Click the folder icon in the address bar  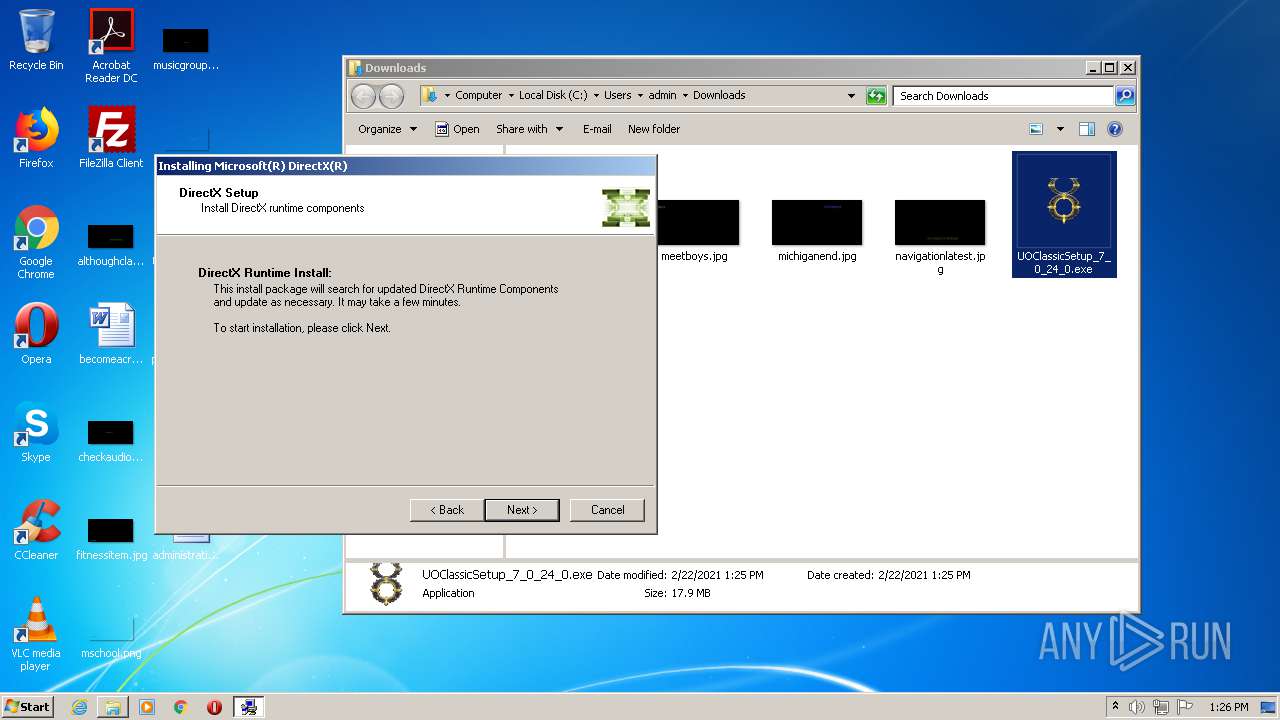430,95
